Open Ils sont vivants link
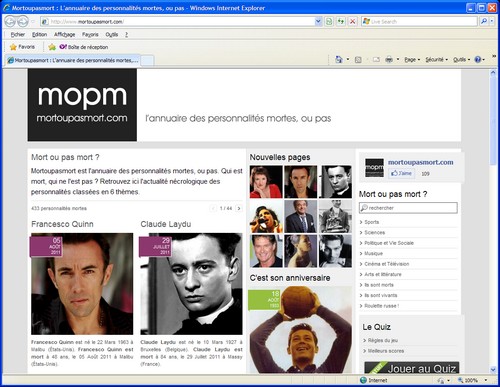This screenshot has height=387, width=500. pyautogui.click(x=381, y=295)
